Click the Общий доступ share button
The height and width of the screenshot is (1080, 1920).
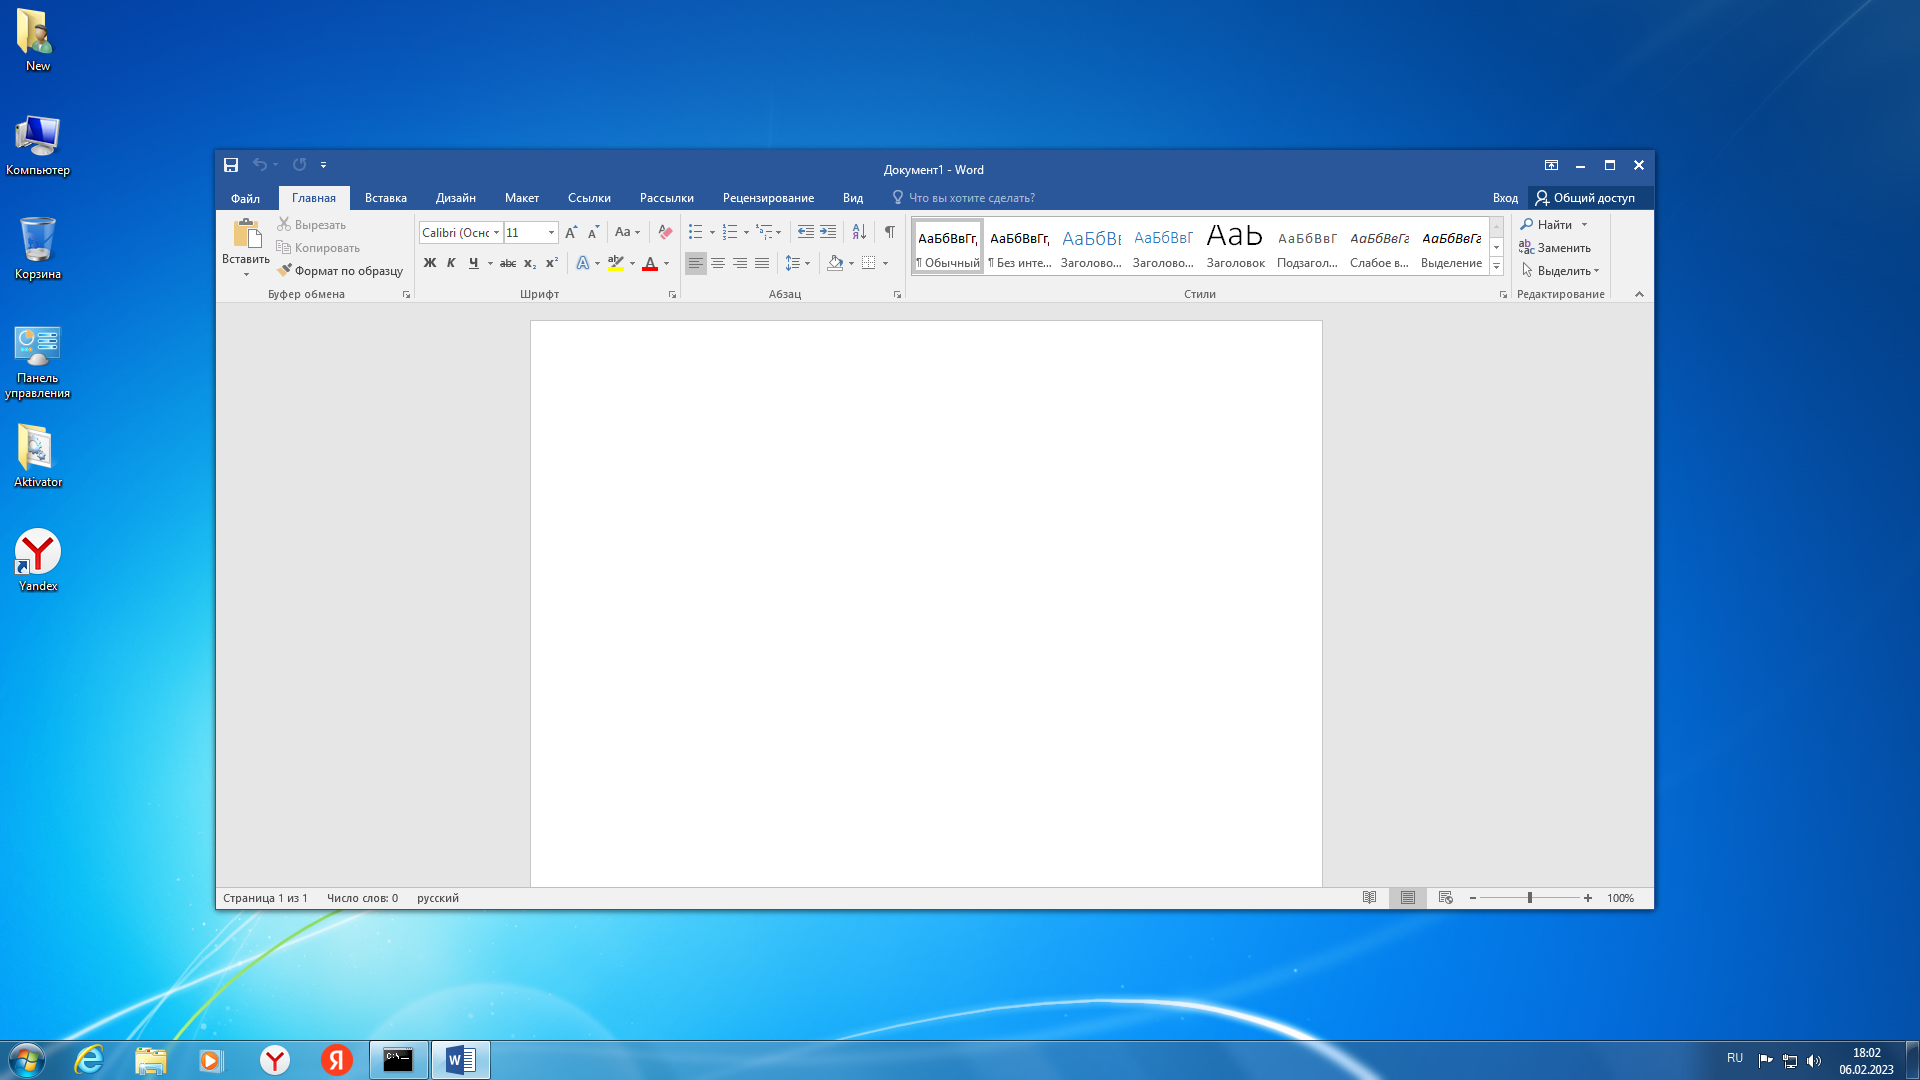pyautogui.click(x=1585, y=198)
